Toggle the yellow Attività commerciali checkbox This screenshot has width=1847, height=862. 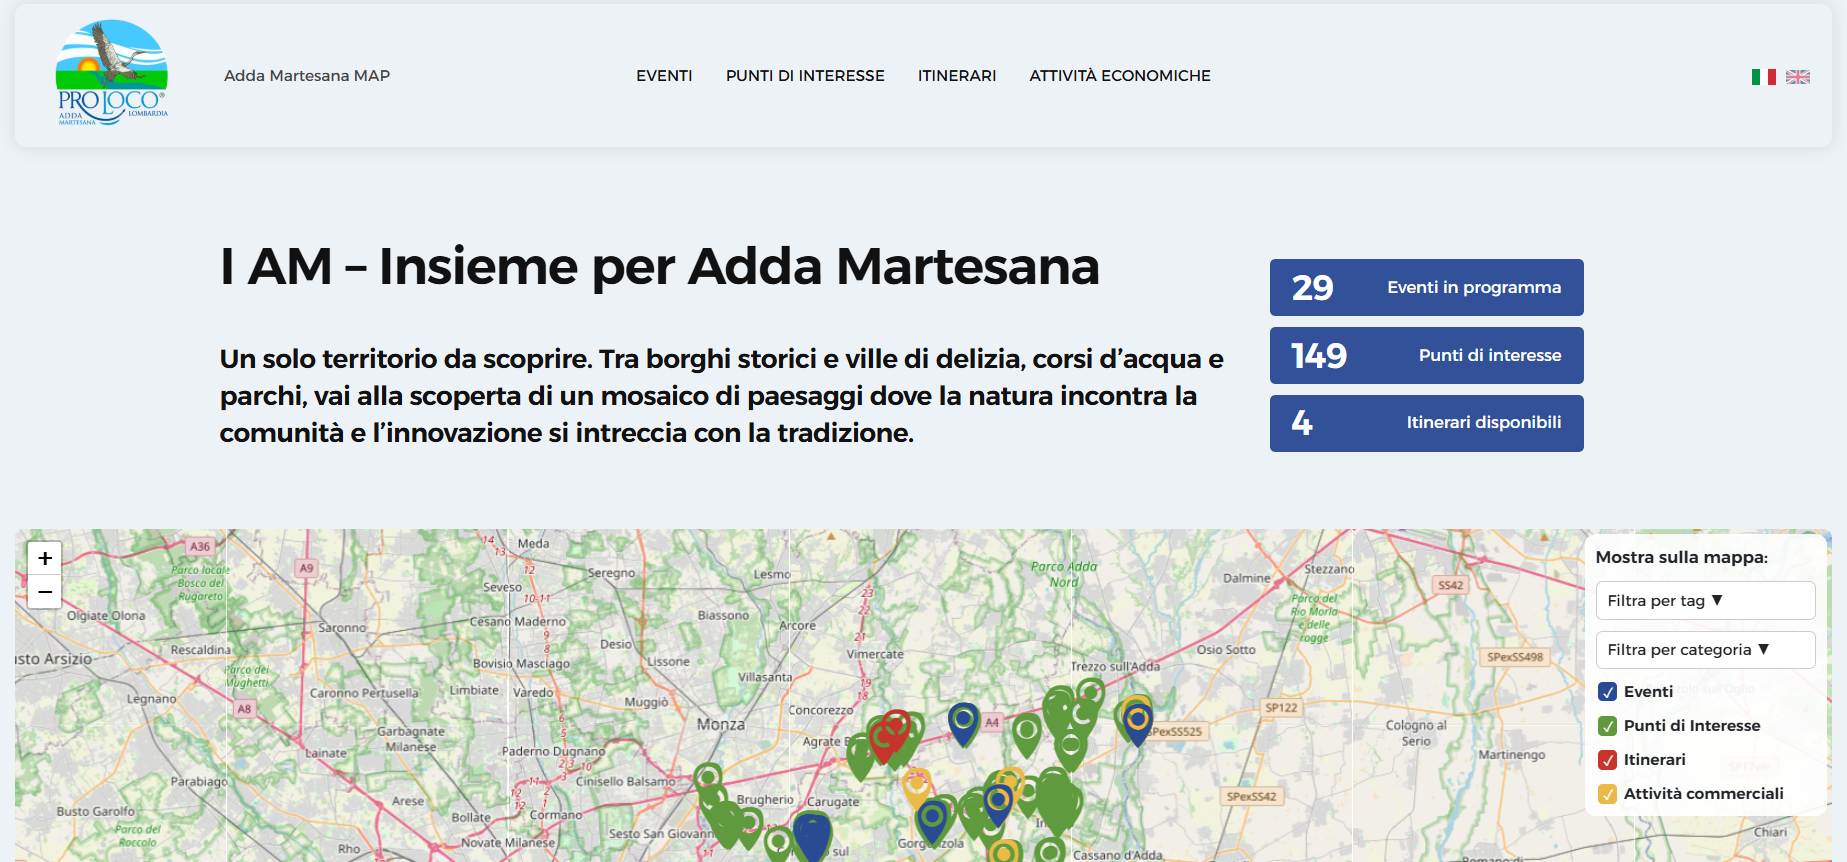1607,794
